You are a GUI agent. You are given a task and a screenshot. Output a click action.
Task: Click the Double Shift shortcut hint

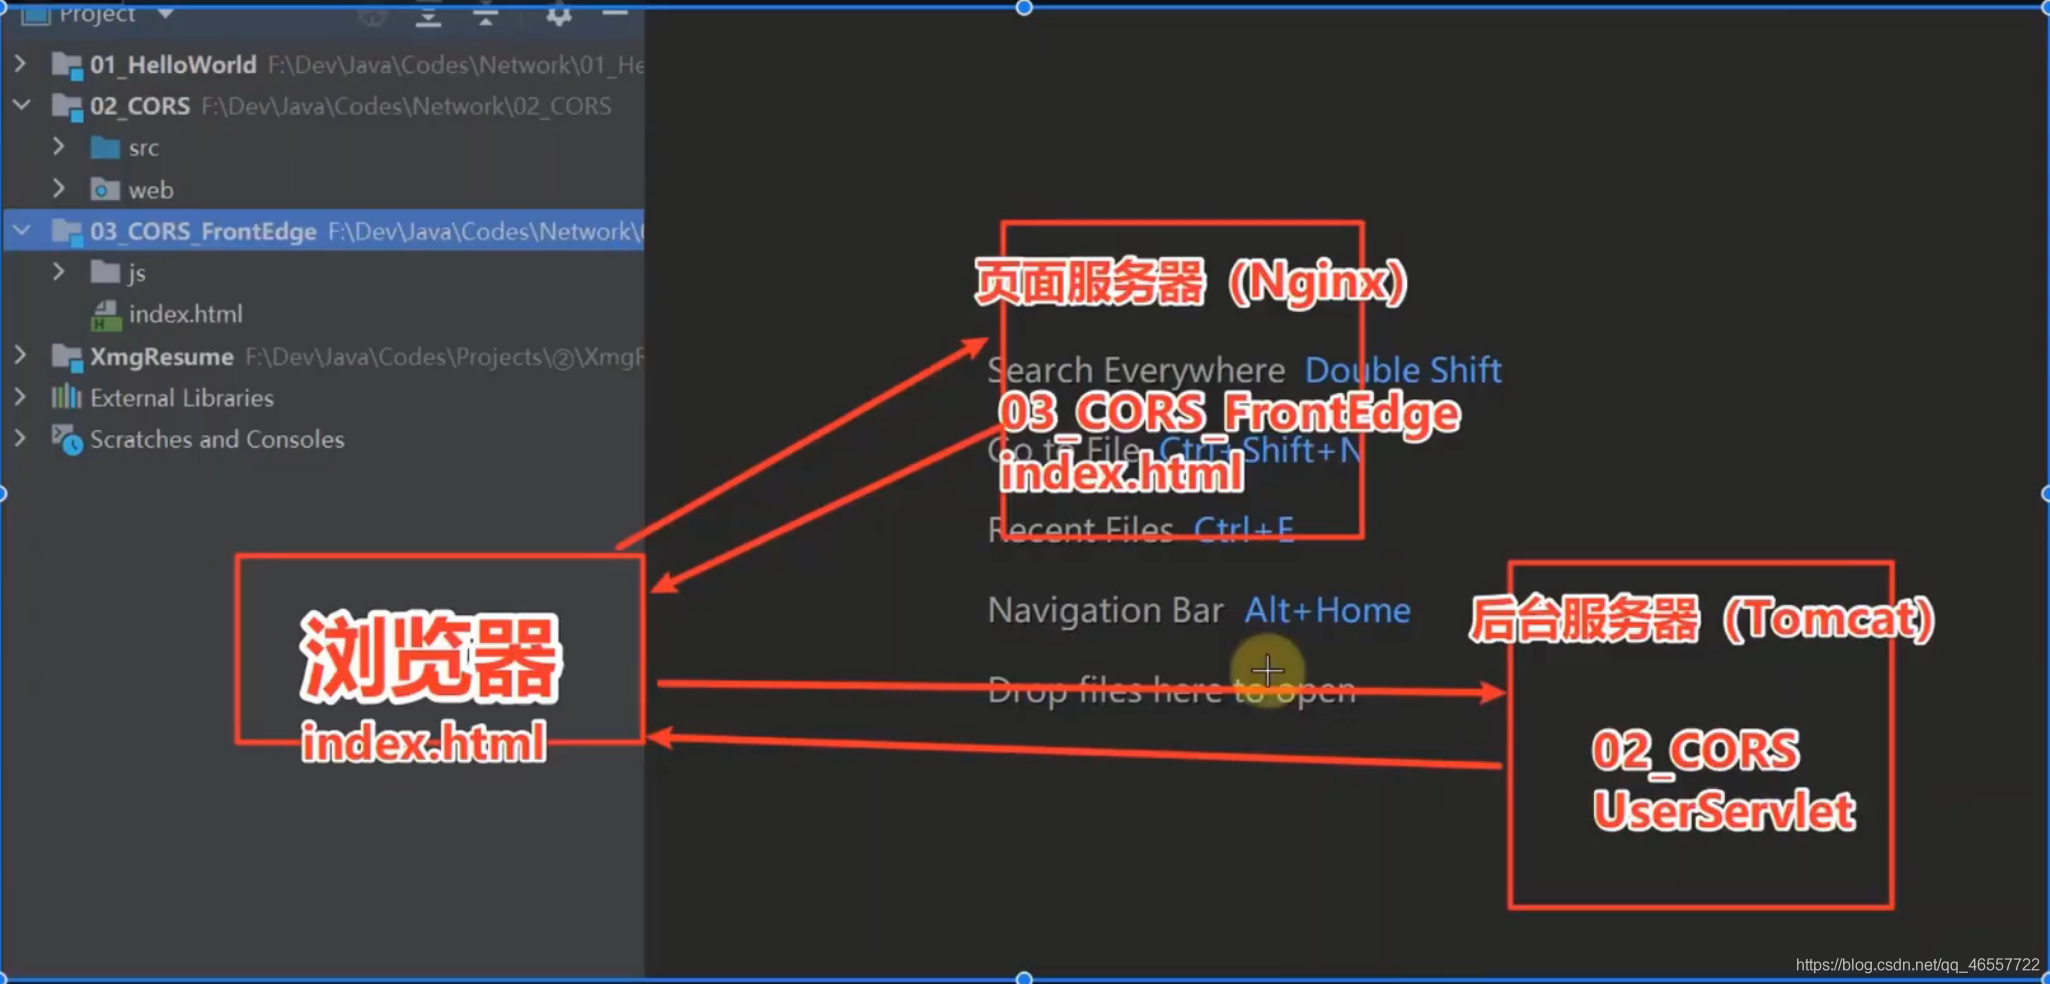(1403, 370)
